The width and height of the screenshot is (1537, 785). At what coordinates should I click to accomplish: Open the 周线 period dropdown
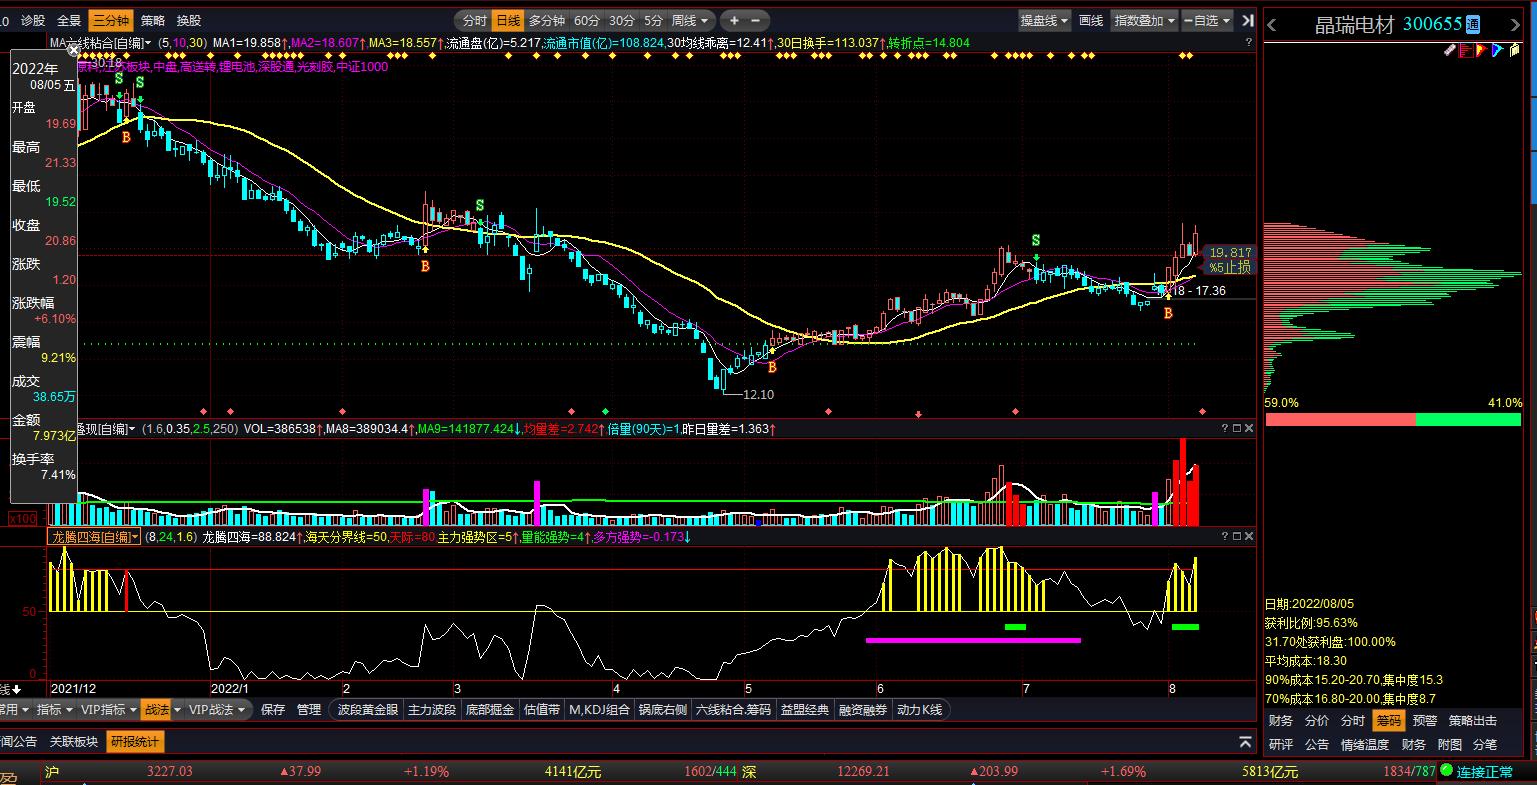coord(691,20)
